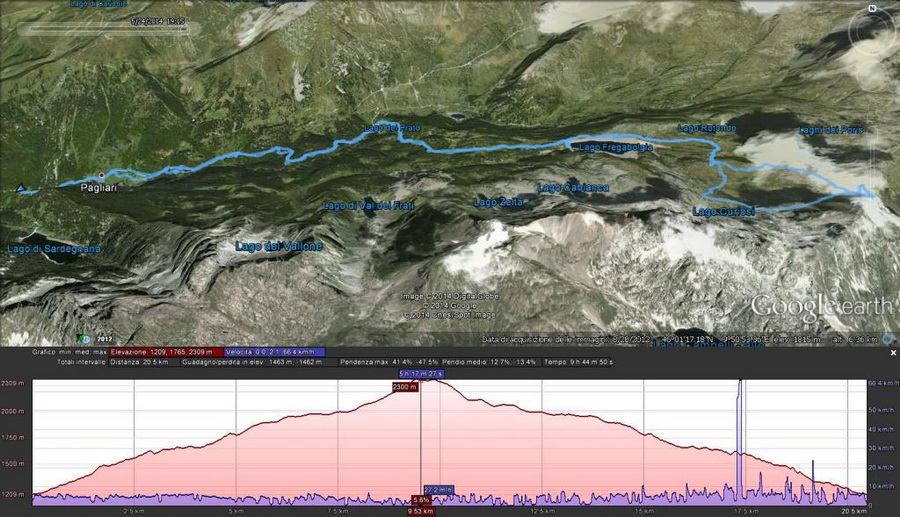The image size is (900, 517).
Task: Click the 5.6% slope marker tag
Action: click(421, 500)
